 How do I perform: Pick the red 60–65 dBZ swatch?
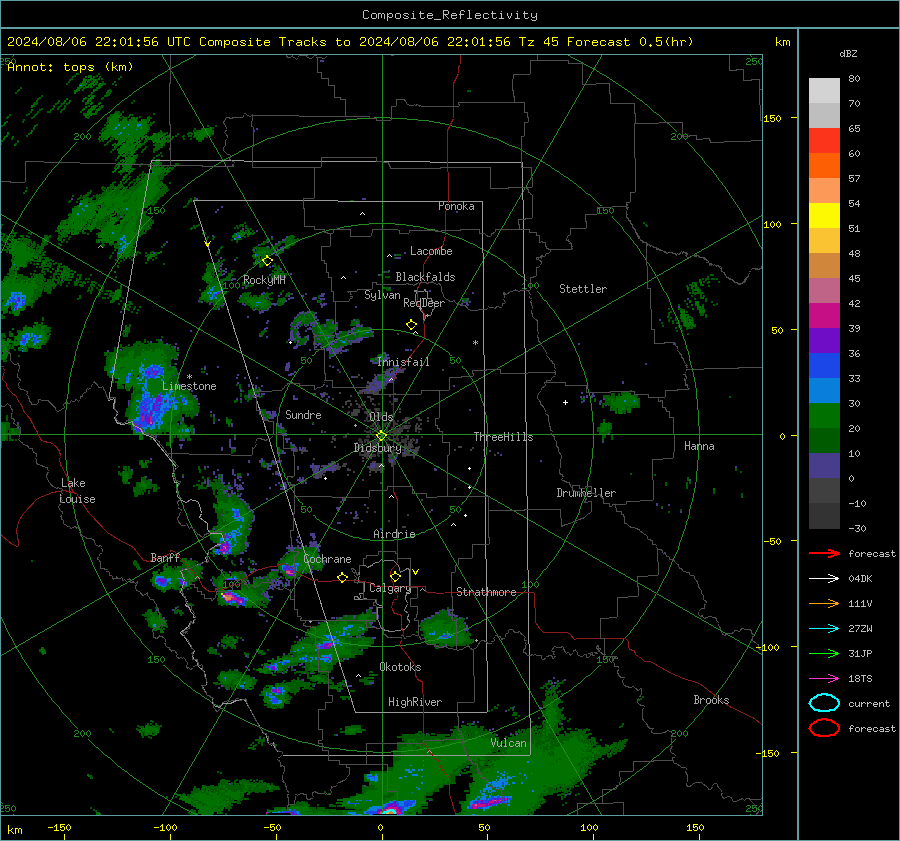click(x=824, y=140)
